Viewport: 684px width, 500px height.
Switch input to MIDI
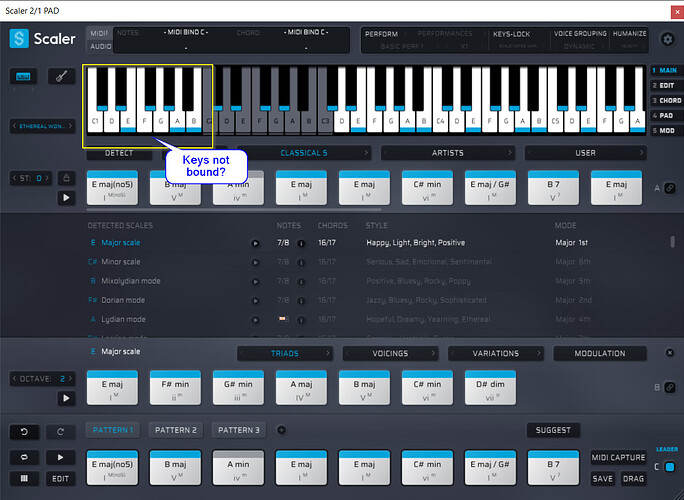click(99, 33)
